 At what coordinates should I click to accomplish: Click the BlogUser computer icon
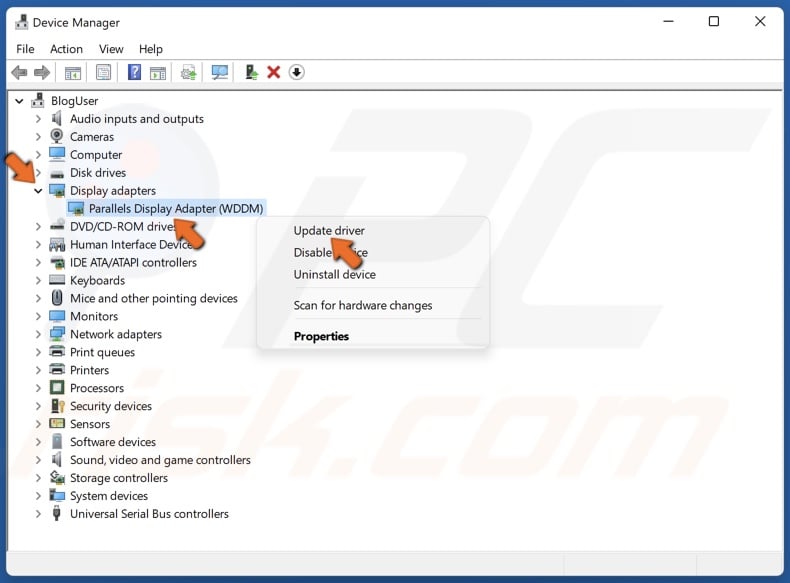coord(38,100)
